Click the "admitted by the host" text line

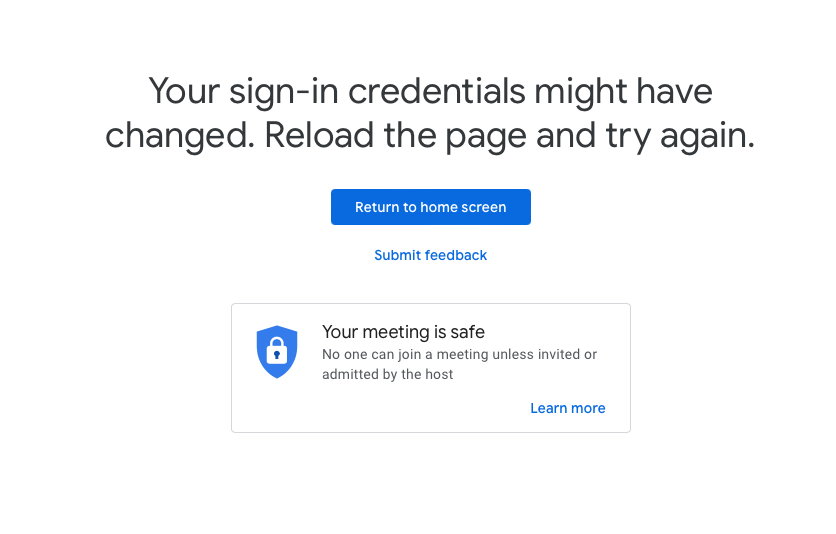click(387, 375)
